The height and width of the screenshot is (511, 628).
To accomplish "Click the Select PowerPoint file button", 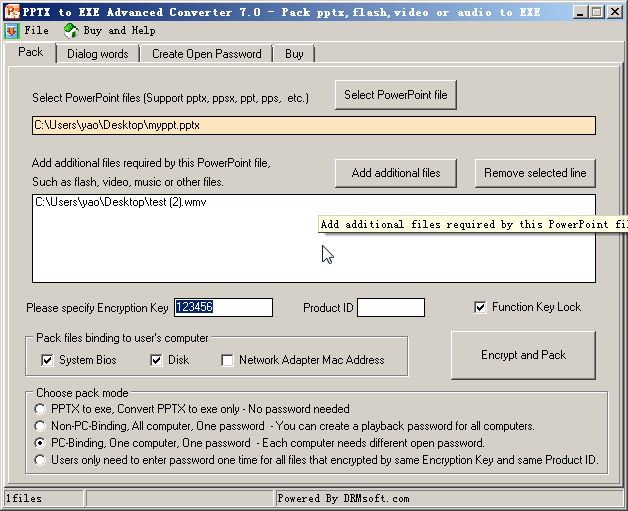I will 396,95.
